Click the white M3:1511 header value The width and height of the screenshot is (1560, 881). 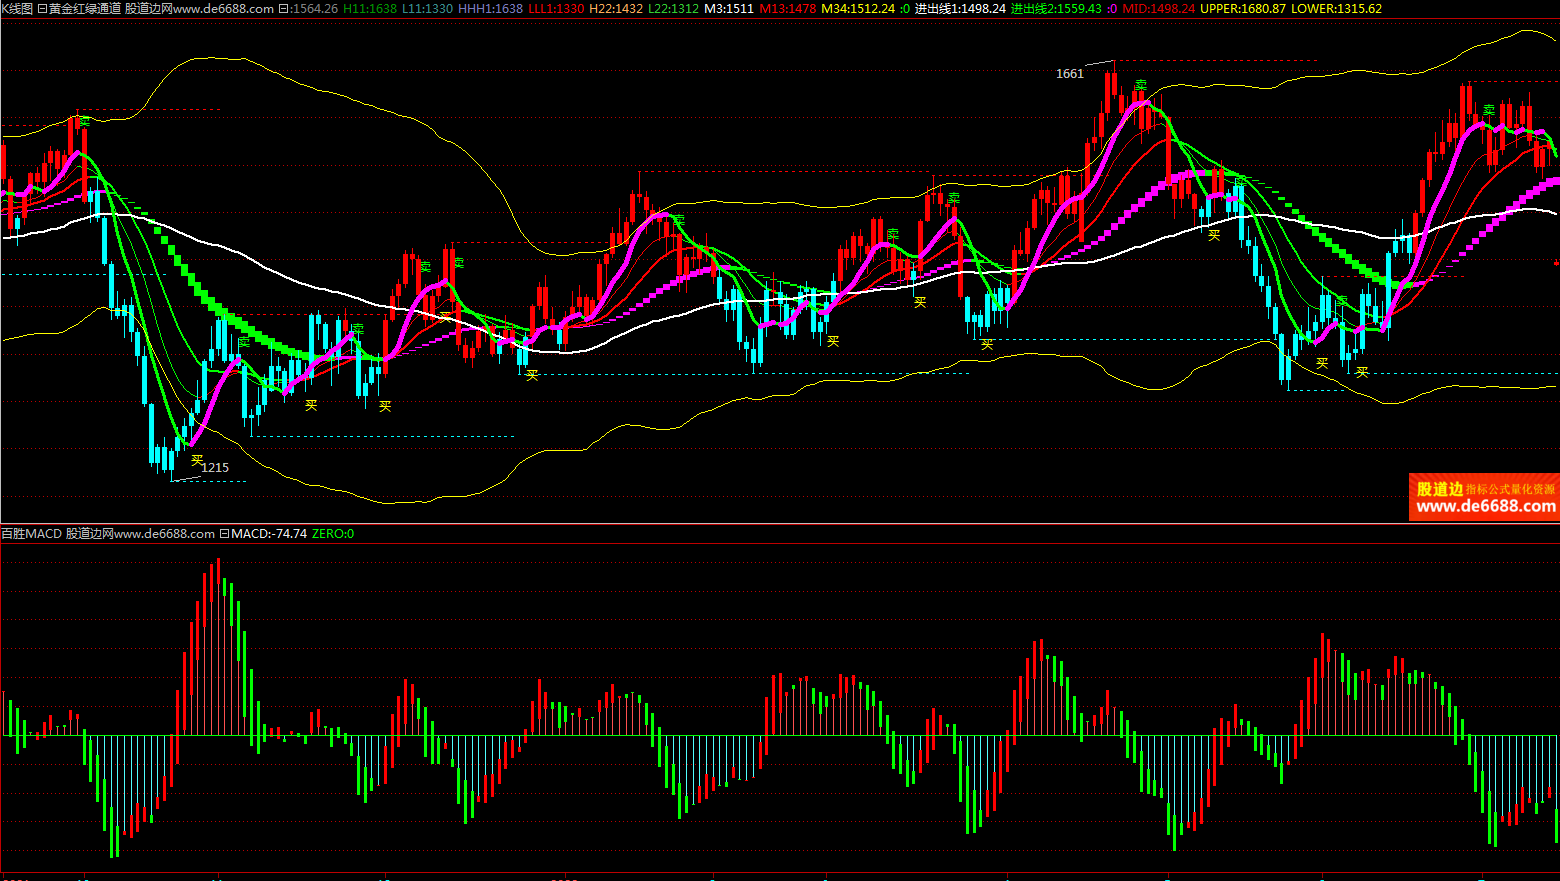point(729,8)
